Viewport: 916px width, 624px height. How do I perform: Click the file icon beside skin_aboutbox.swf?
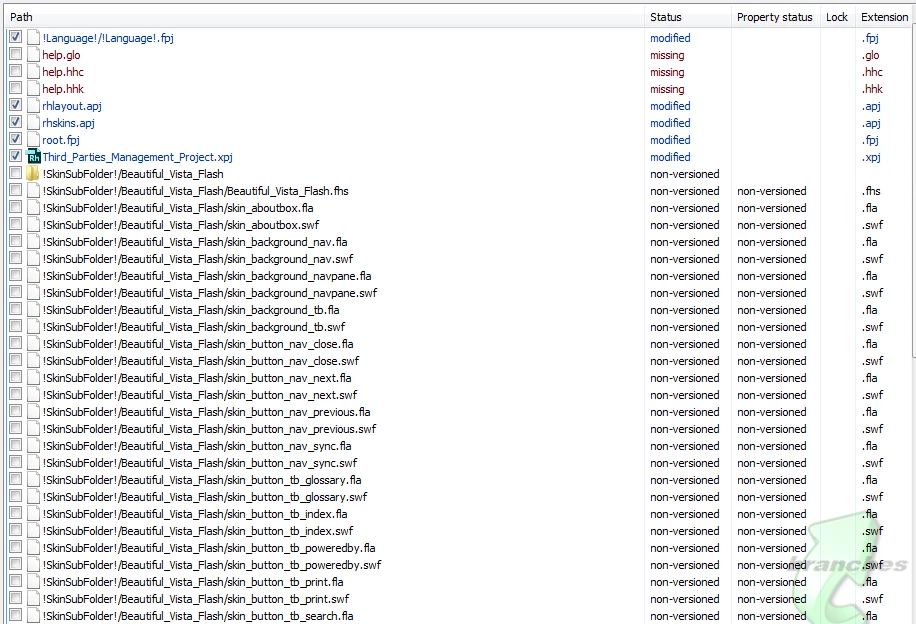click(x=33, y=225)
